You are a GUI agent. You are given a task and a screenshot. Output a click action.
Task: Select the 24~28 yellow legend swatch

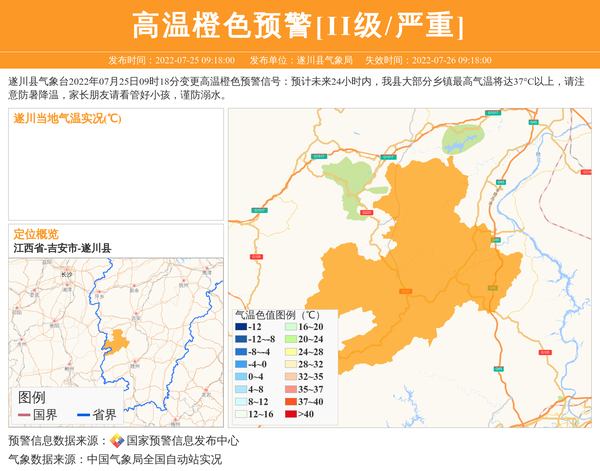[x=291, y=352]
